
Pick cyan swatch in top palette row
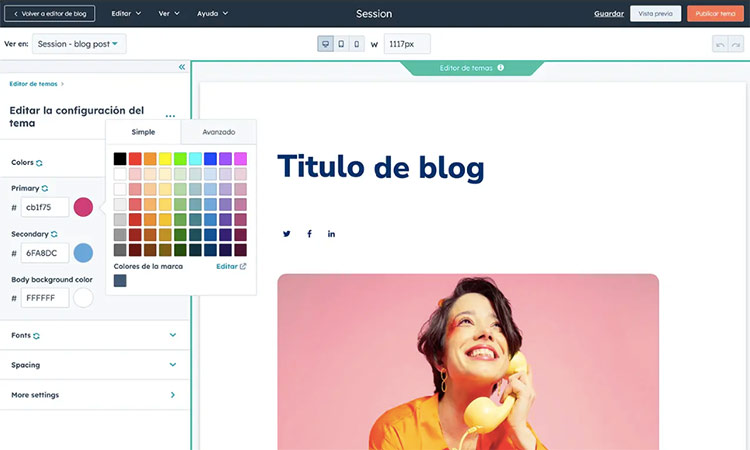pyautogui.click(x=195, y=159)
